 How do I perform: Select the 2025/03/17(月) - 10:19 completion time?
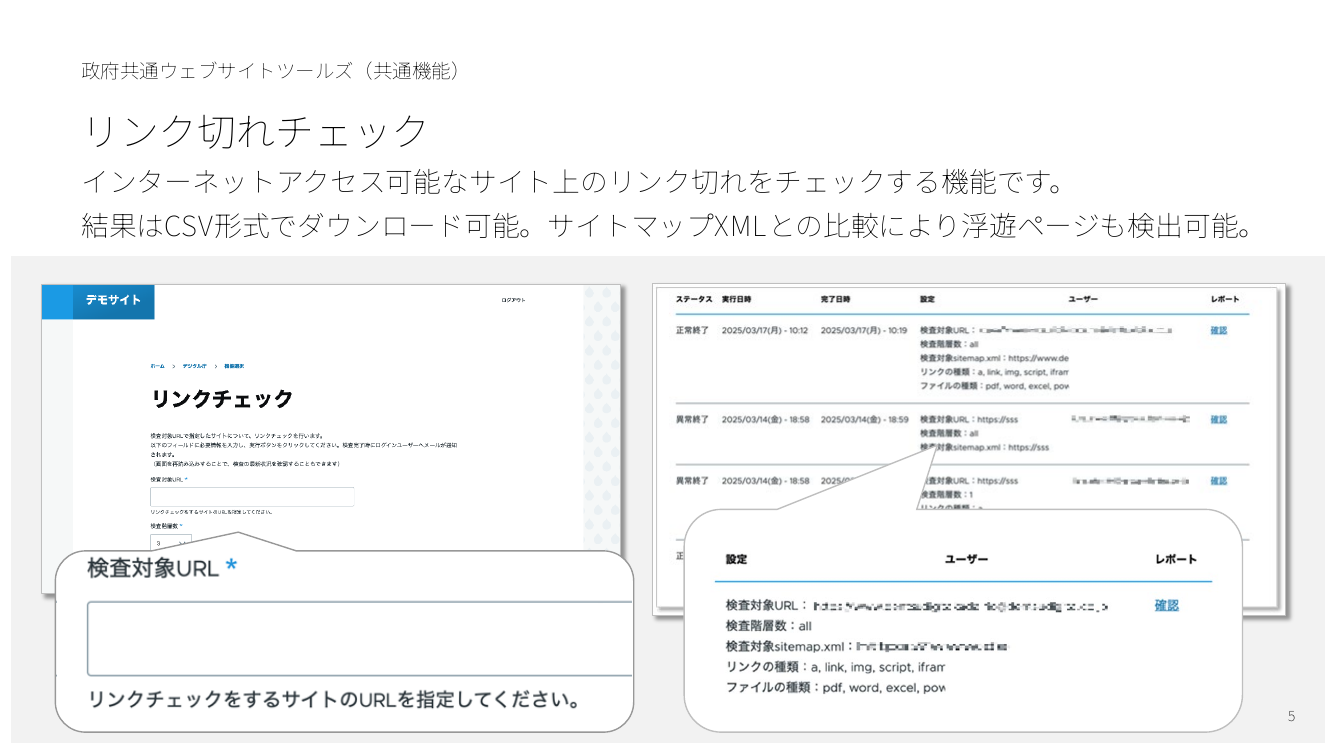864,330
